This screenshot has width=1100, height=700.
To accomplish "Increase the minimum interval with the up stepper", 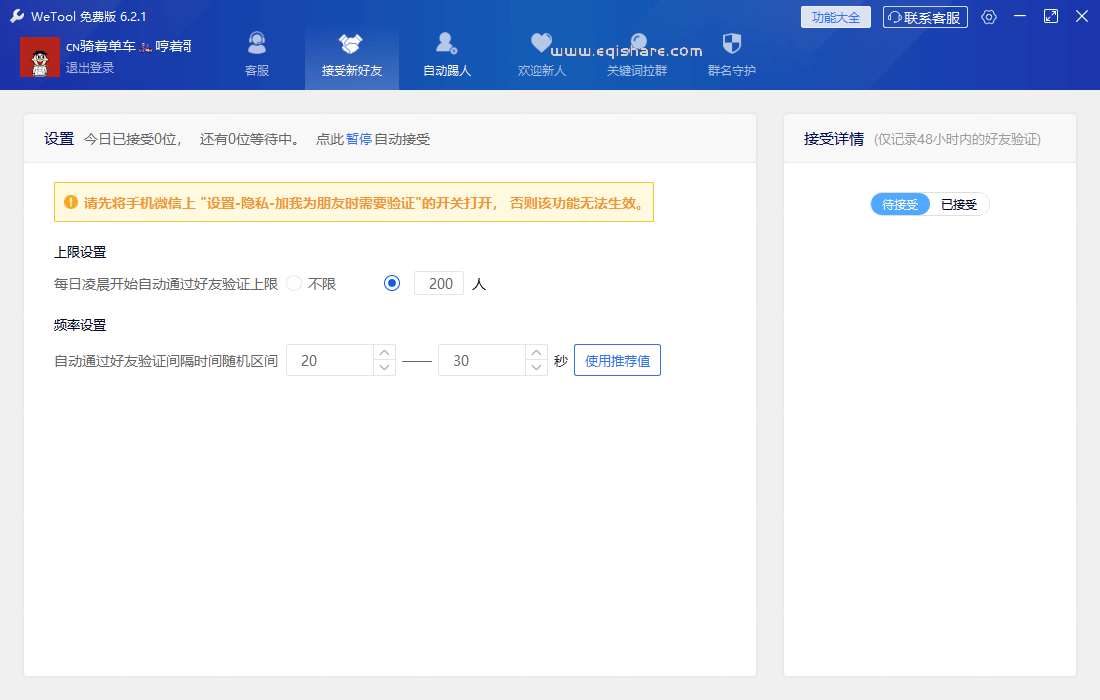I will [x=383, y=353].
